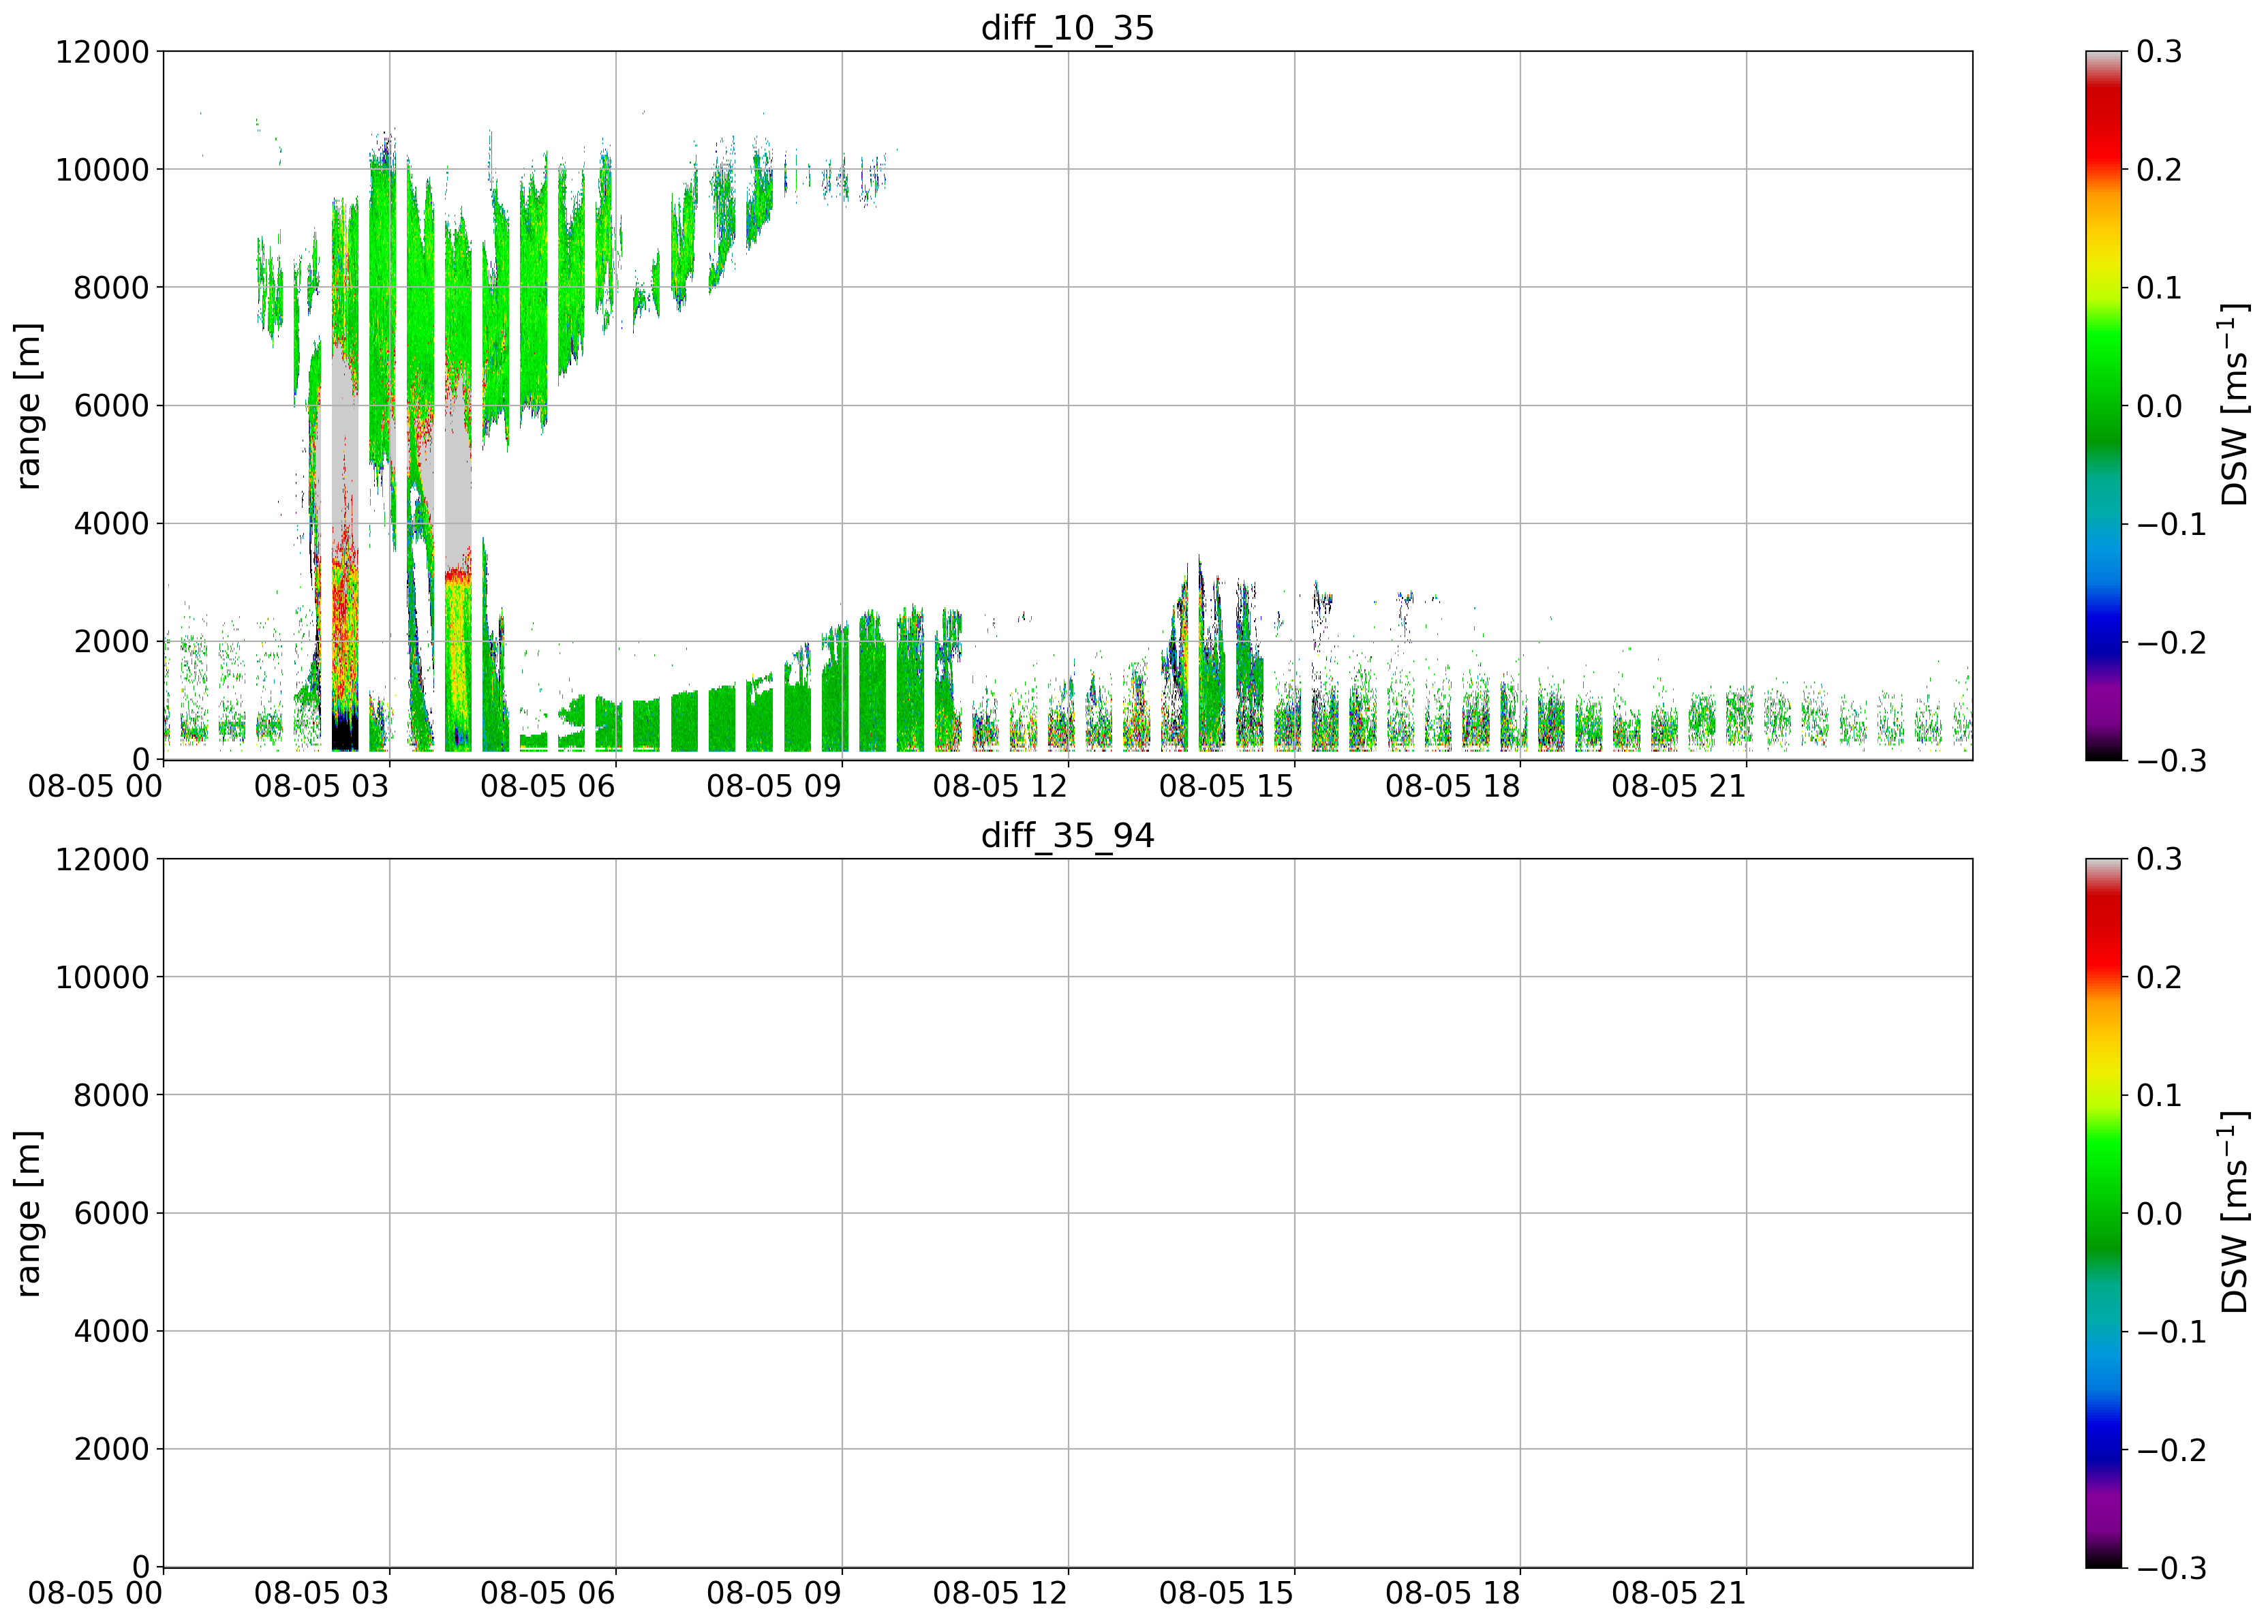Select the 10000 y-tick on diff_35_94

(102, 977)
